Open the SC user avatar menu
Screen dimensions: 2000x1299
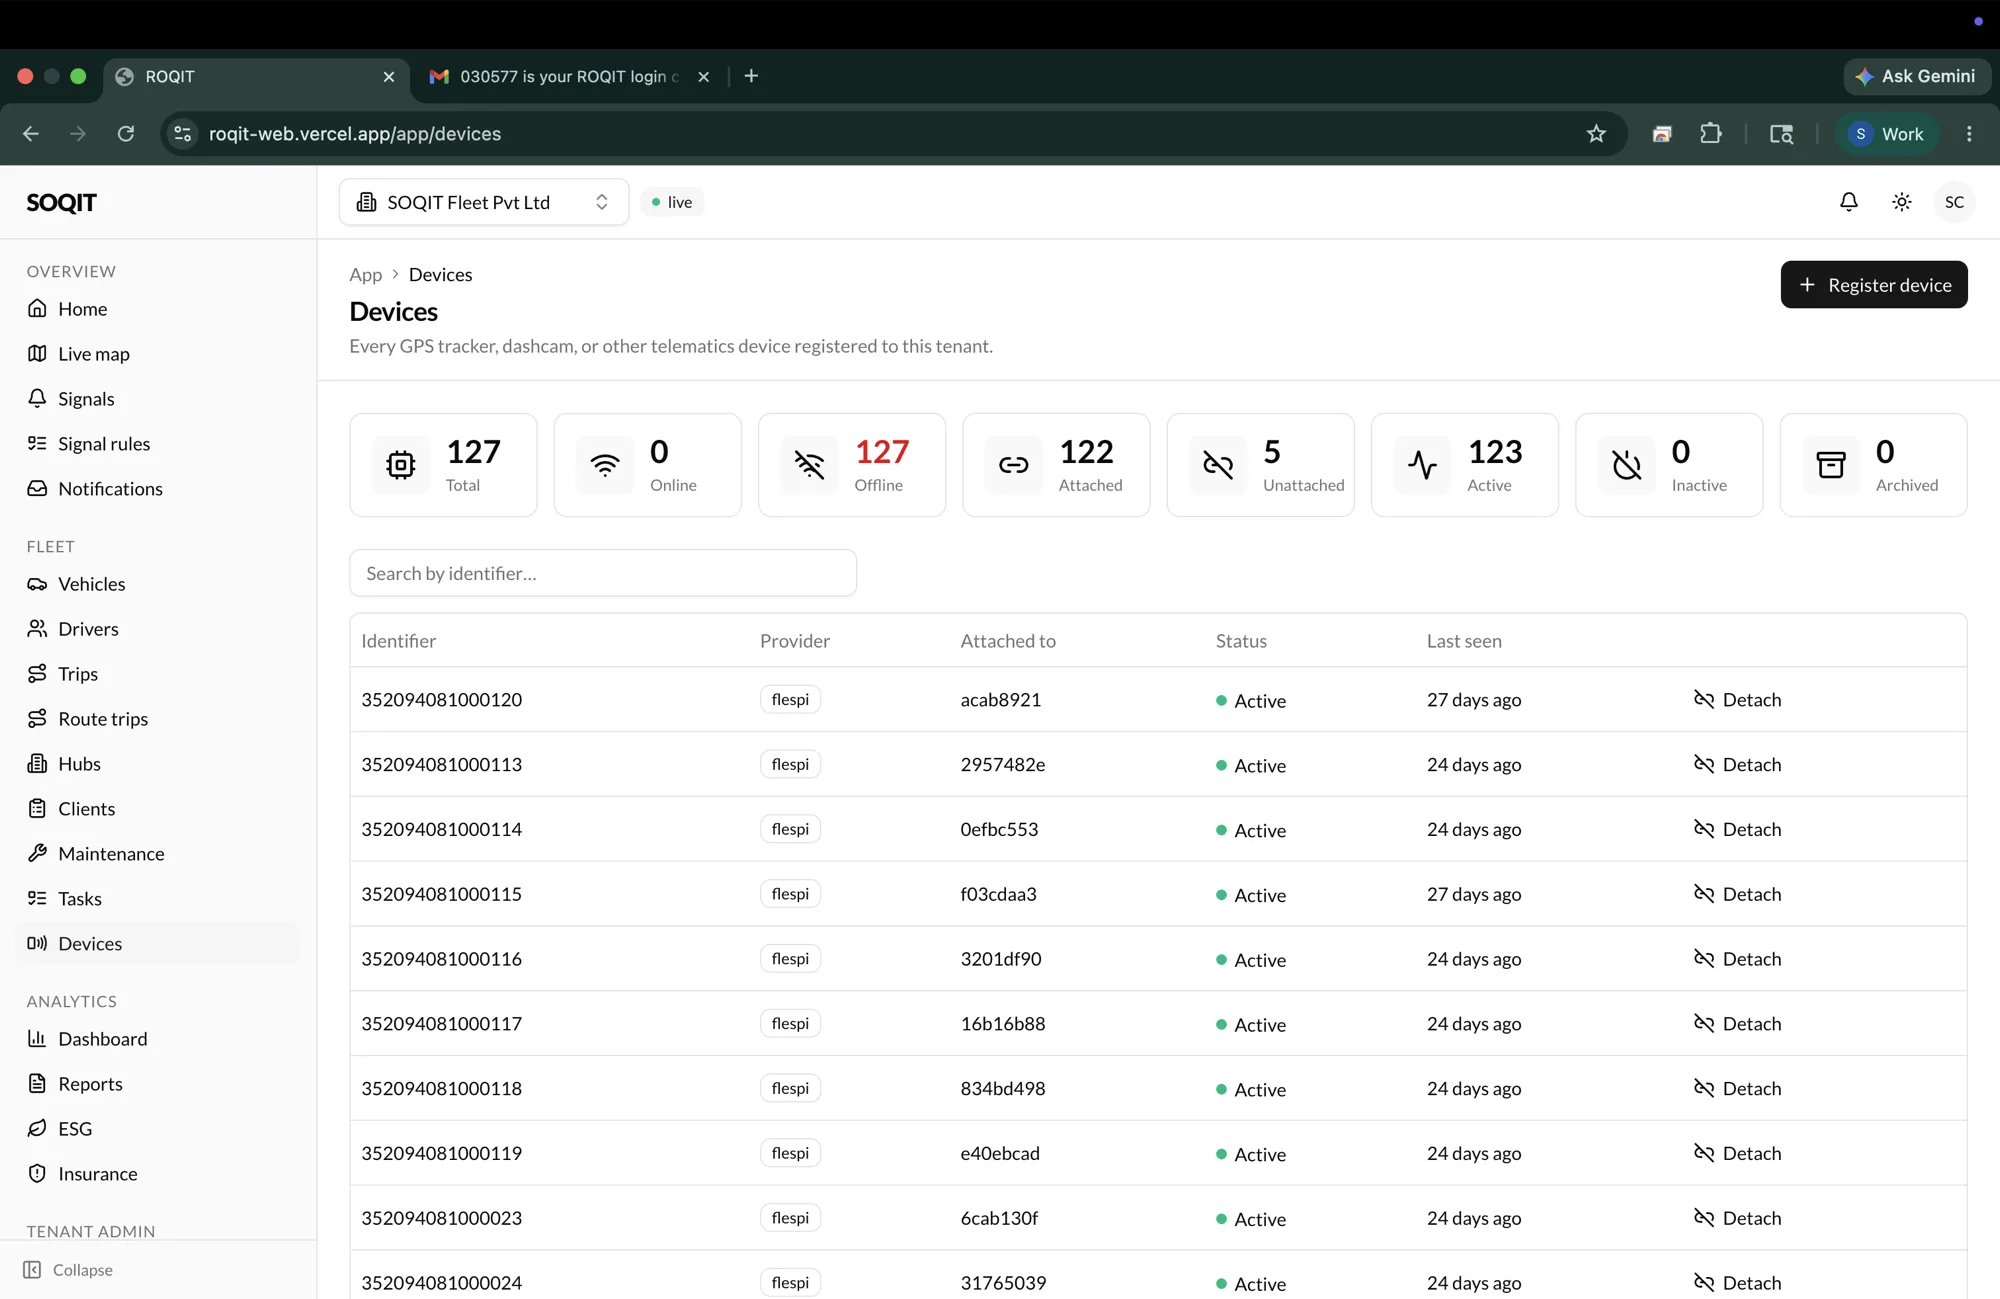coord(1954,202)
